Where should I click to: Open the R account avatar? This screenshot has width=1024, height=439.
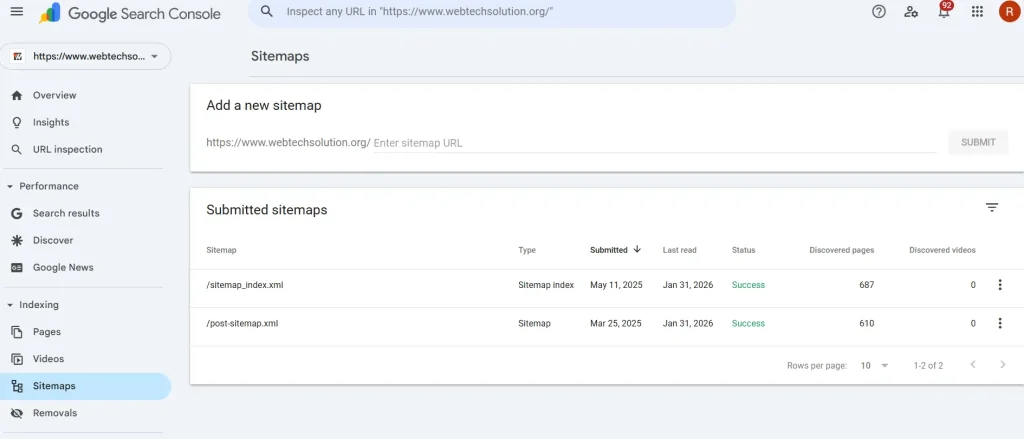1010,12
